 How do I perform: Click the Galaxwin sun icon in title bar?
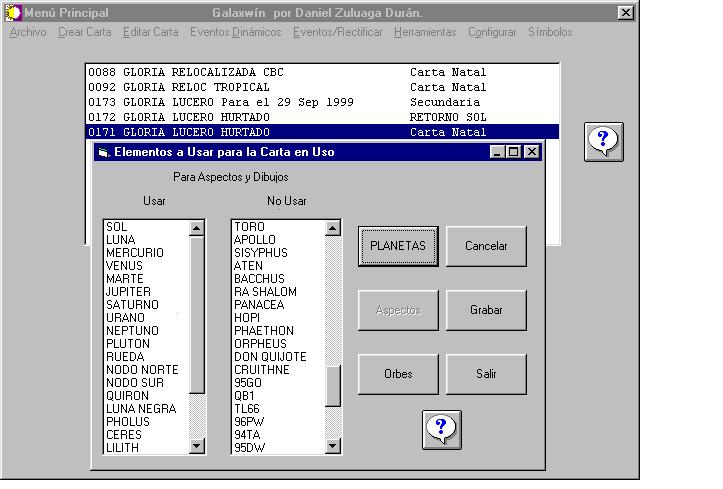(12, 13)
